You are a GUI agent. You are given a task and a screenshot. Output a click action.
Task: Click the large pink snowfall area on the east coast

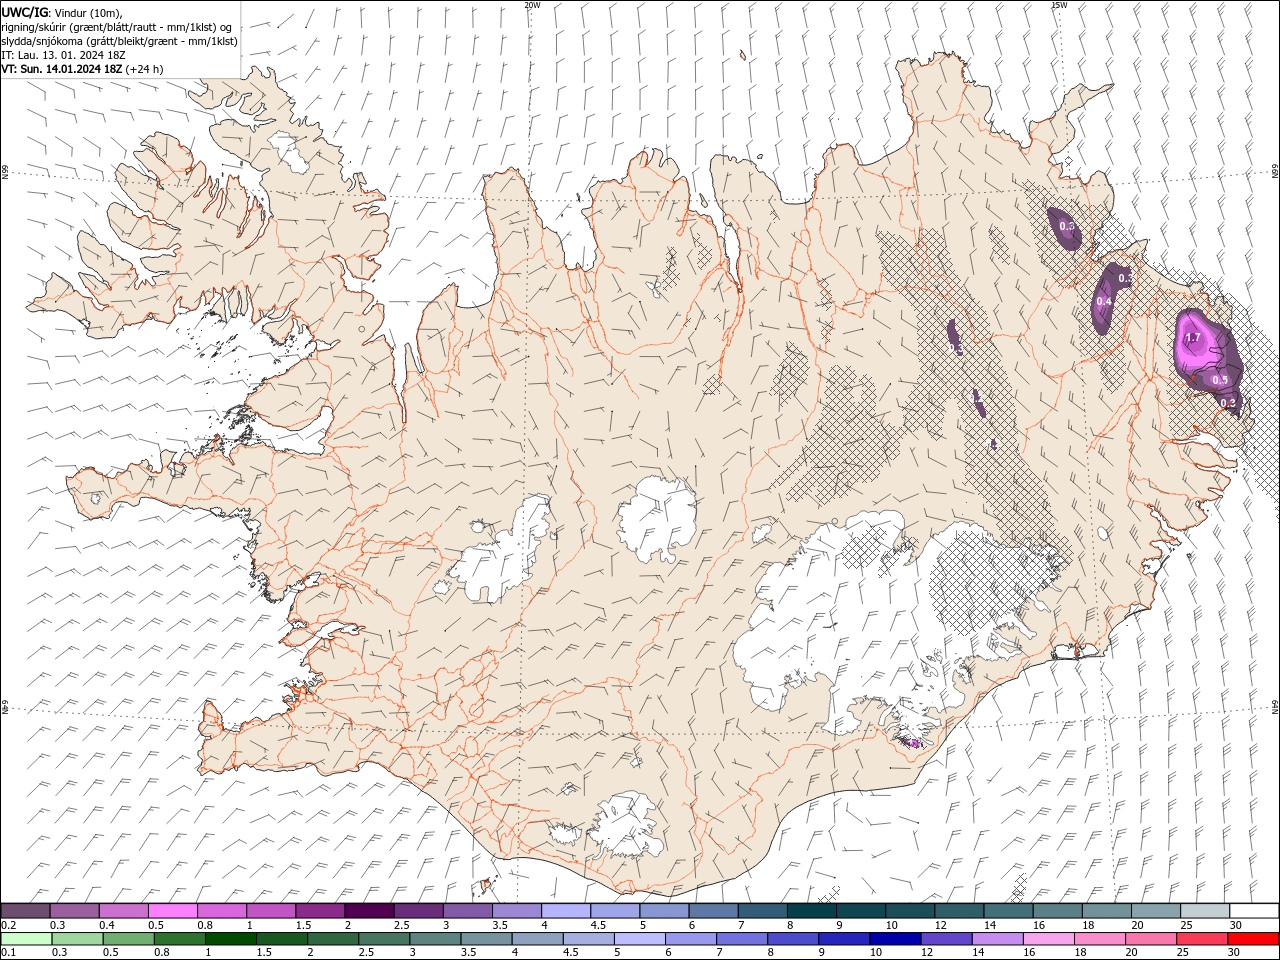1200,342
